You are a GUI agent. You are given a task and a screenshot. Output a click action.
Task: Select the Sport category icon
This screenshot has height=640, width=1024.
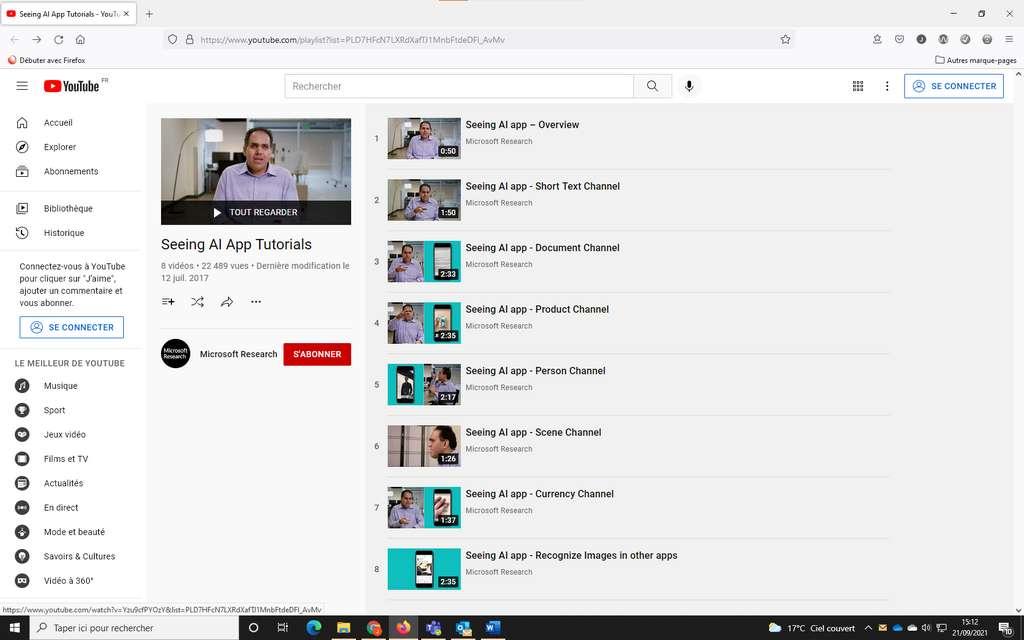(22, 410)
